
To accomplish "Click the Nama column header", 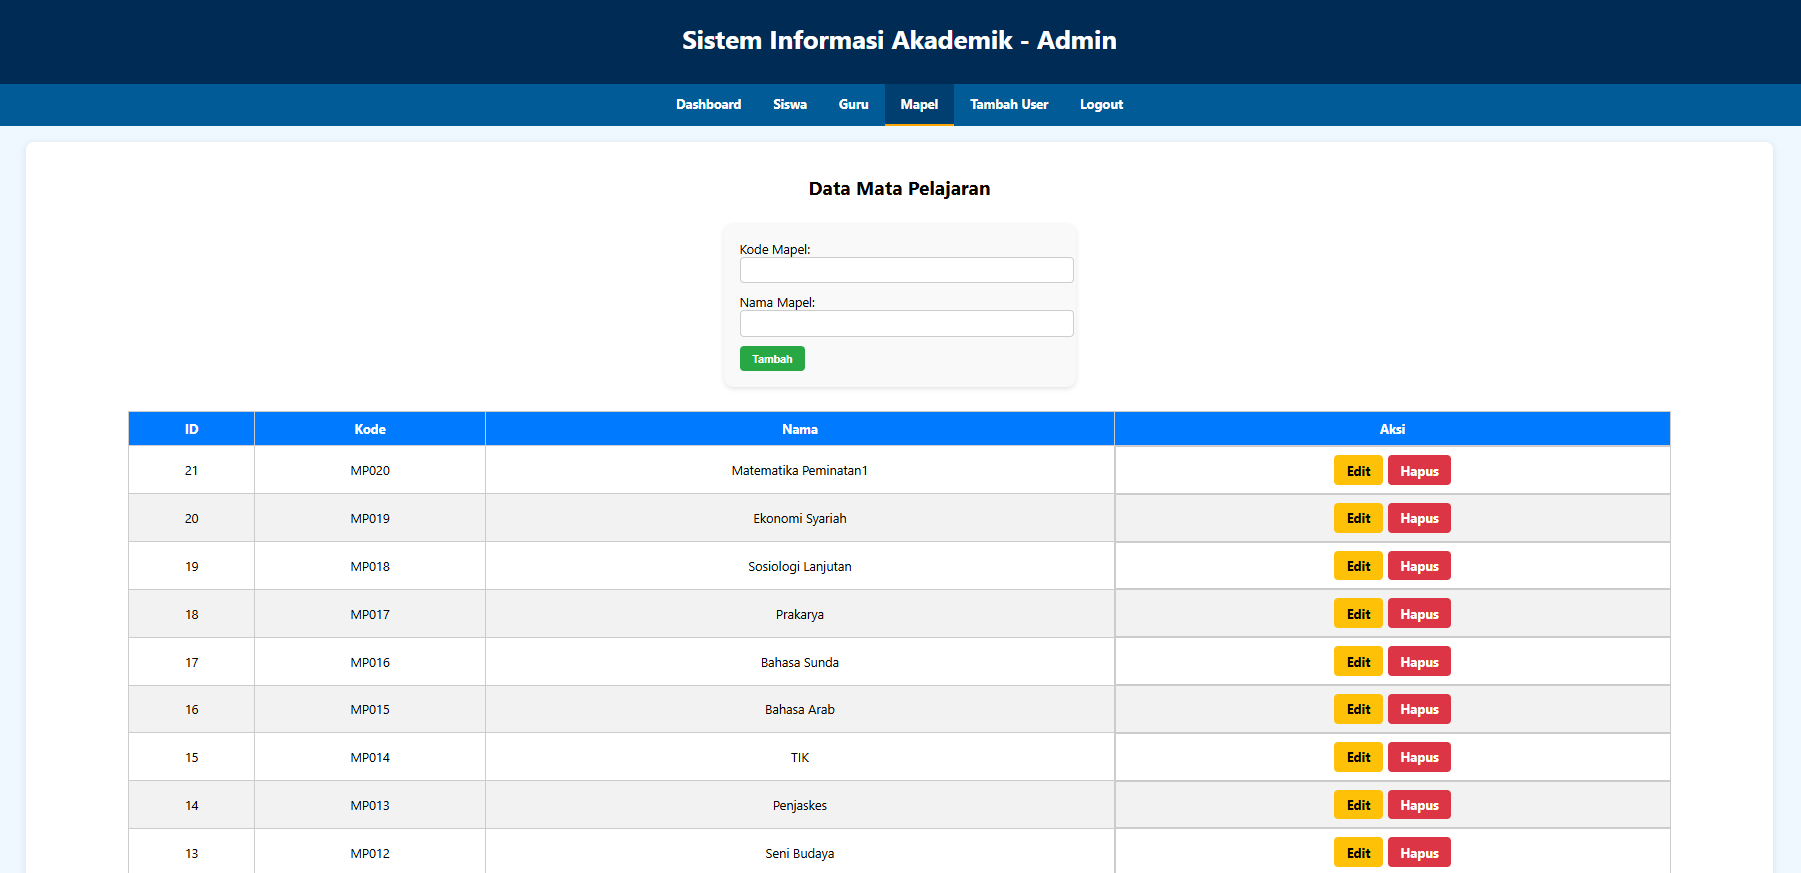I will point(799,429).
